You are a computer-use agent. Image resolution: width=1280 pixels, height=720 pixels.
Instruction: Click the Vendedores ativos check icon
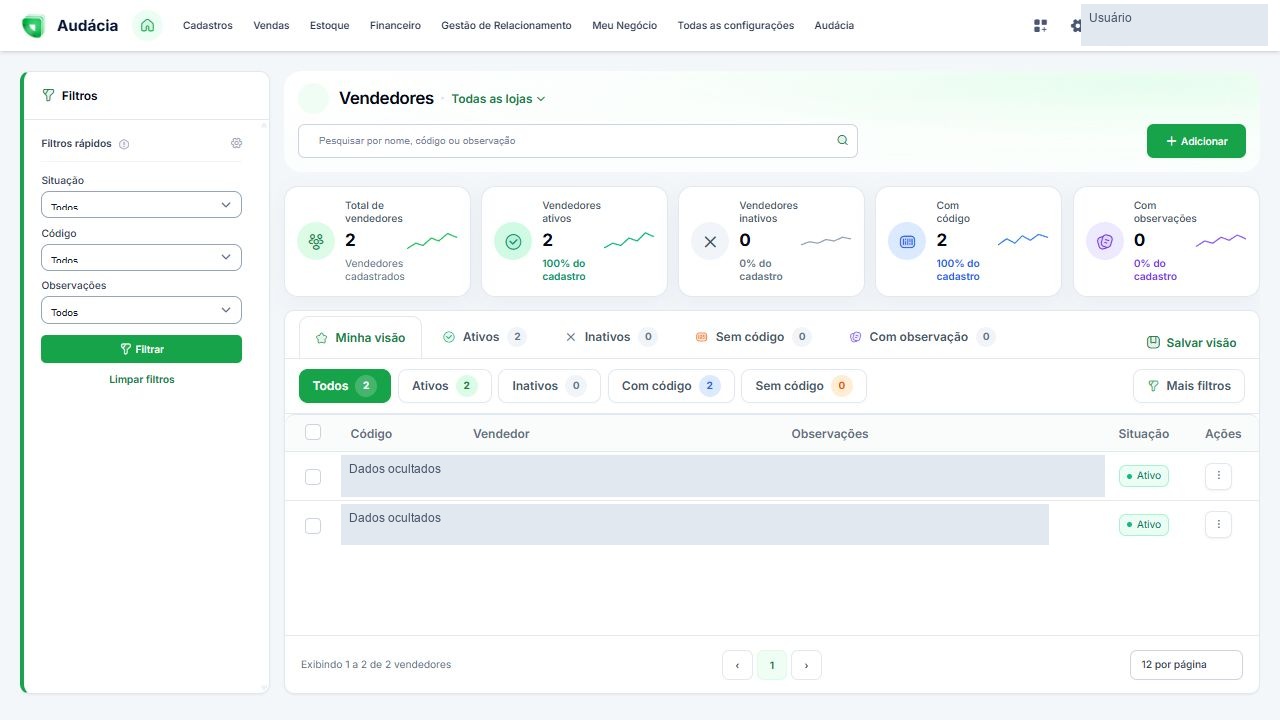[513, 241]
